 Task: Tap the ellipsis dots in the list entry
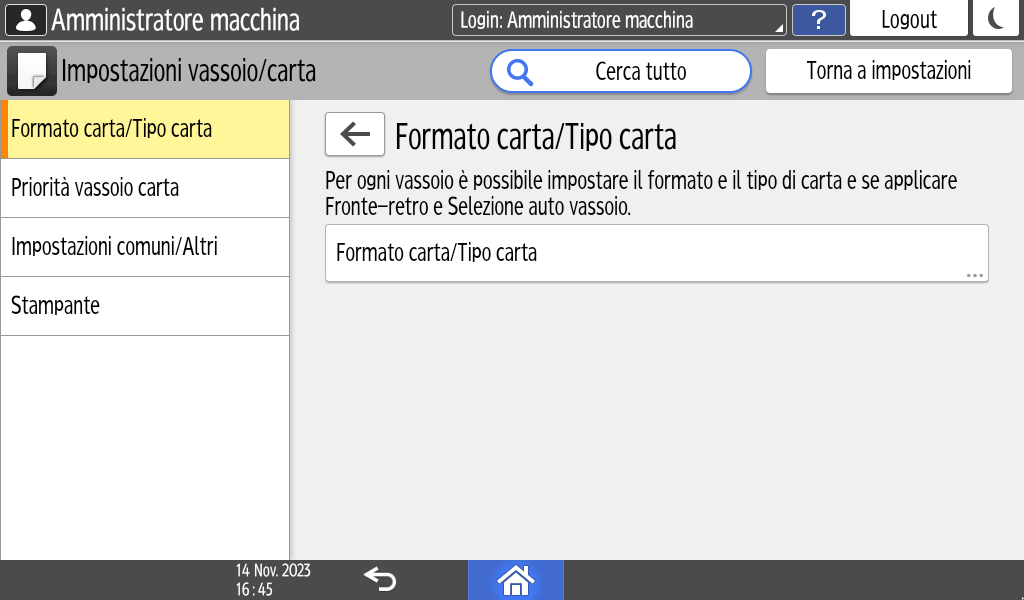(x=975, y=275)
